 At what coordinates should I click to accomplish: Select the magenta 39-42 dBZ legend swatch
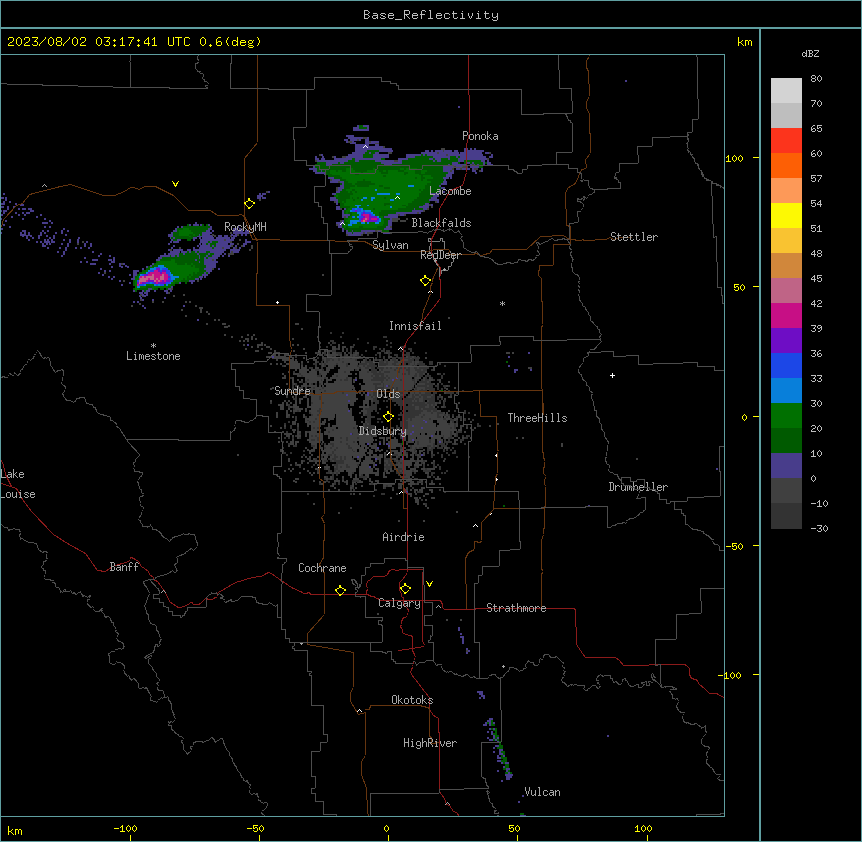click(x=786, y=315)
